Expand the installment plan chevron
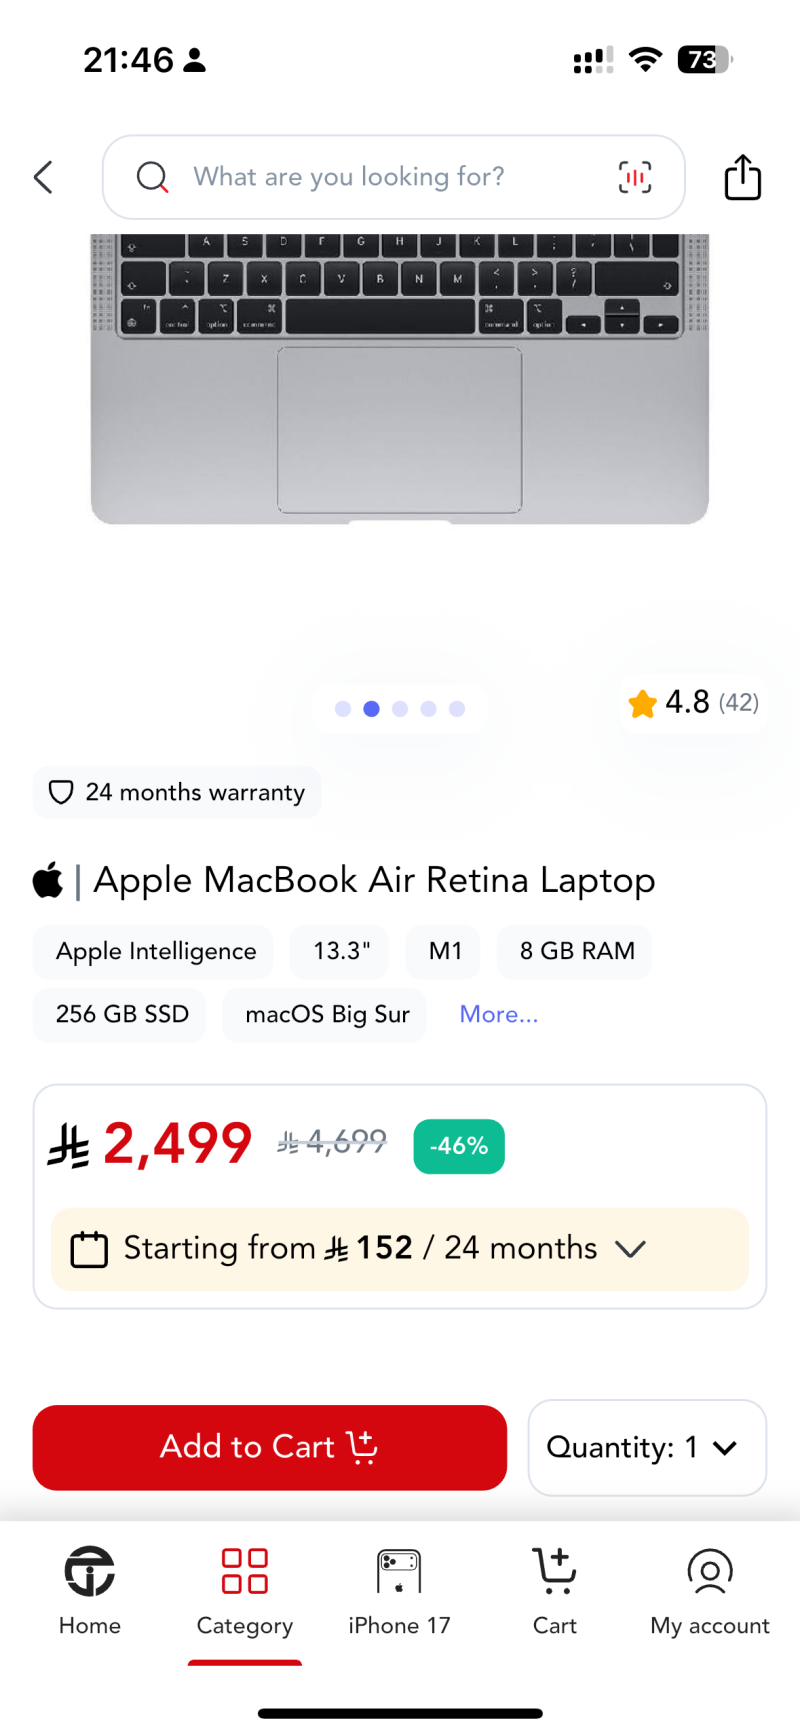 (x=630, y=1249)
